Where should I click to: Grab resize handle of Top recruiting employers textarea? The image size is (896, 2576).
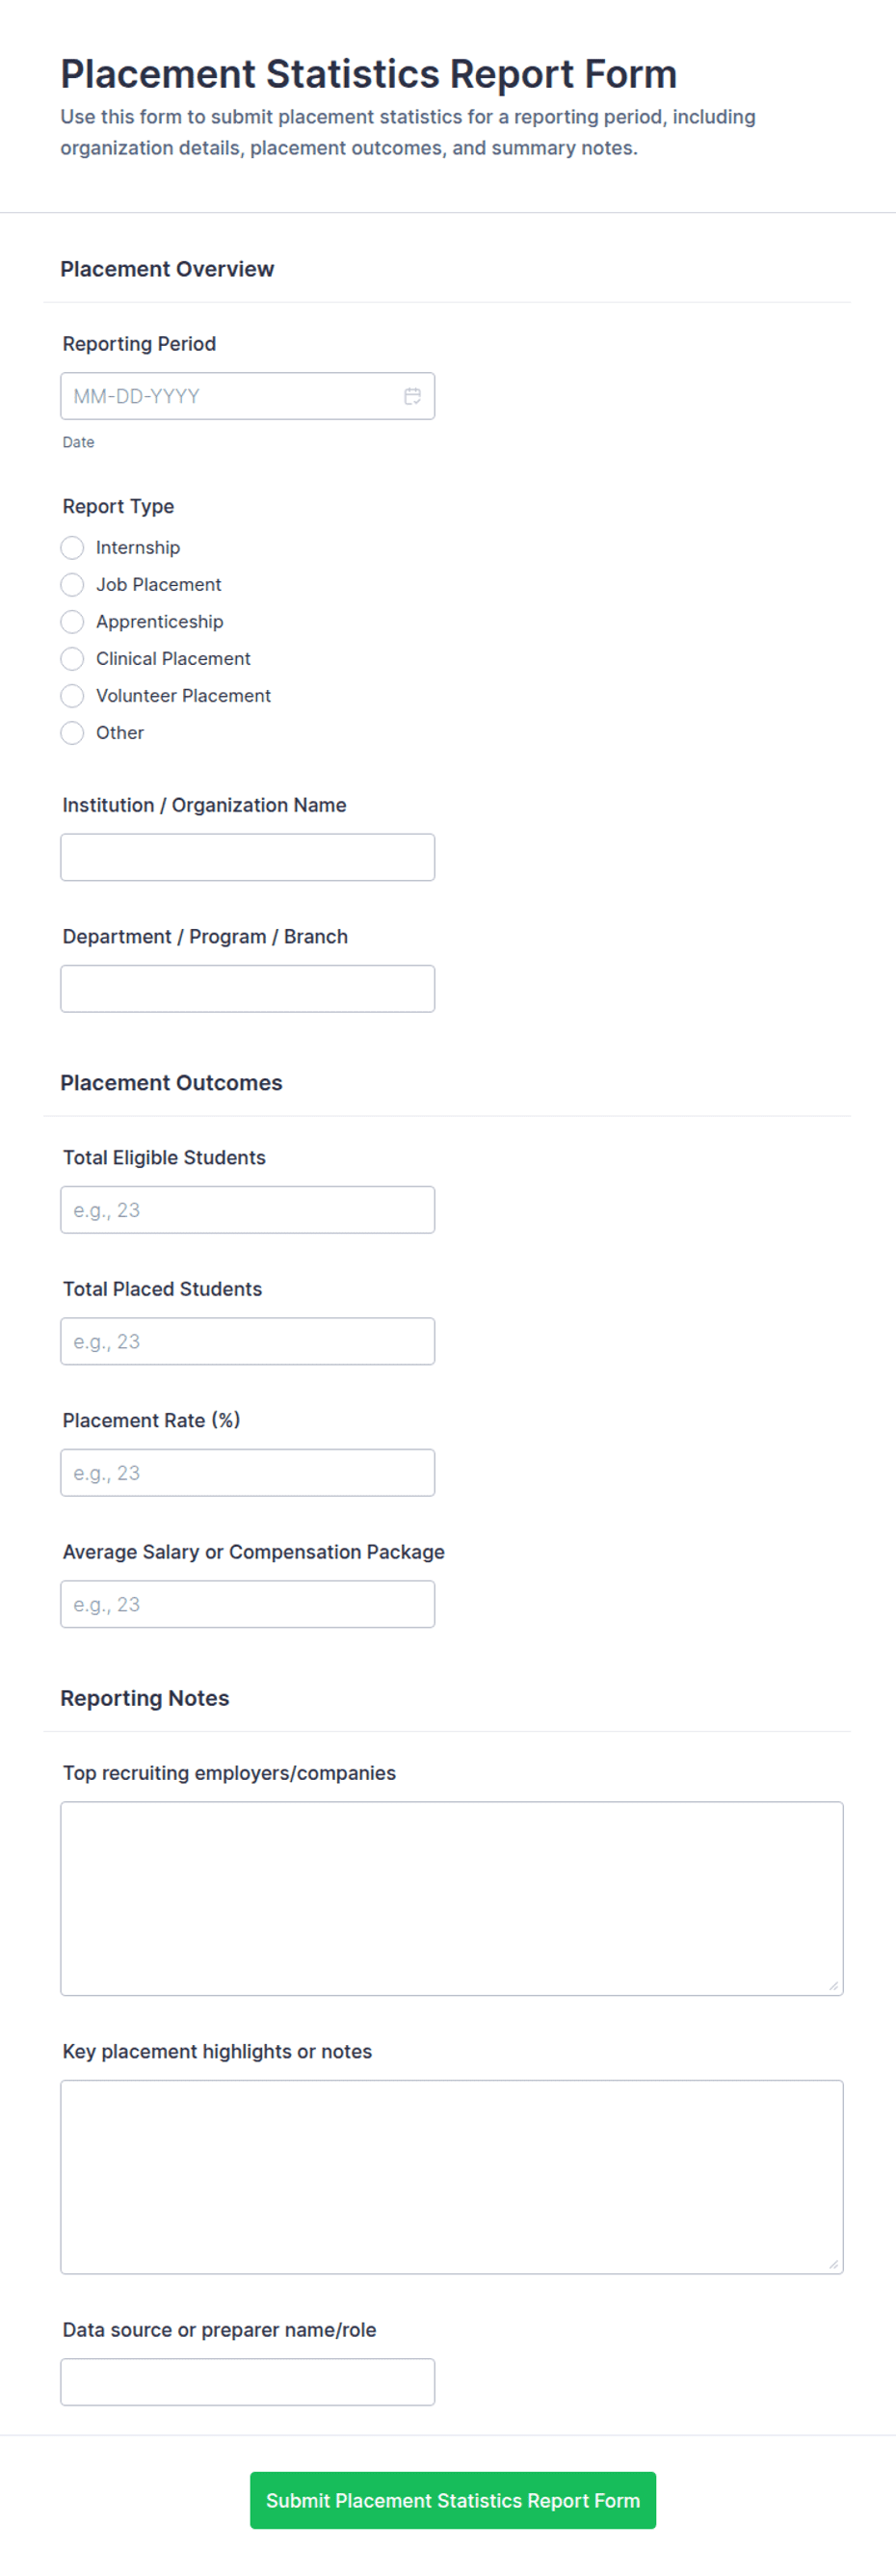point(834,1986)
